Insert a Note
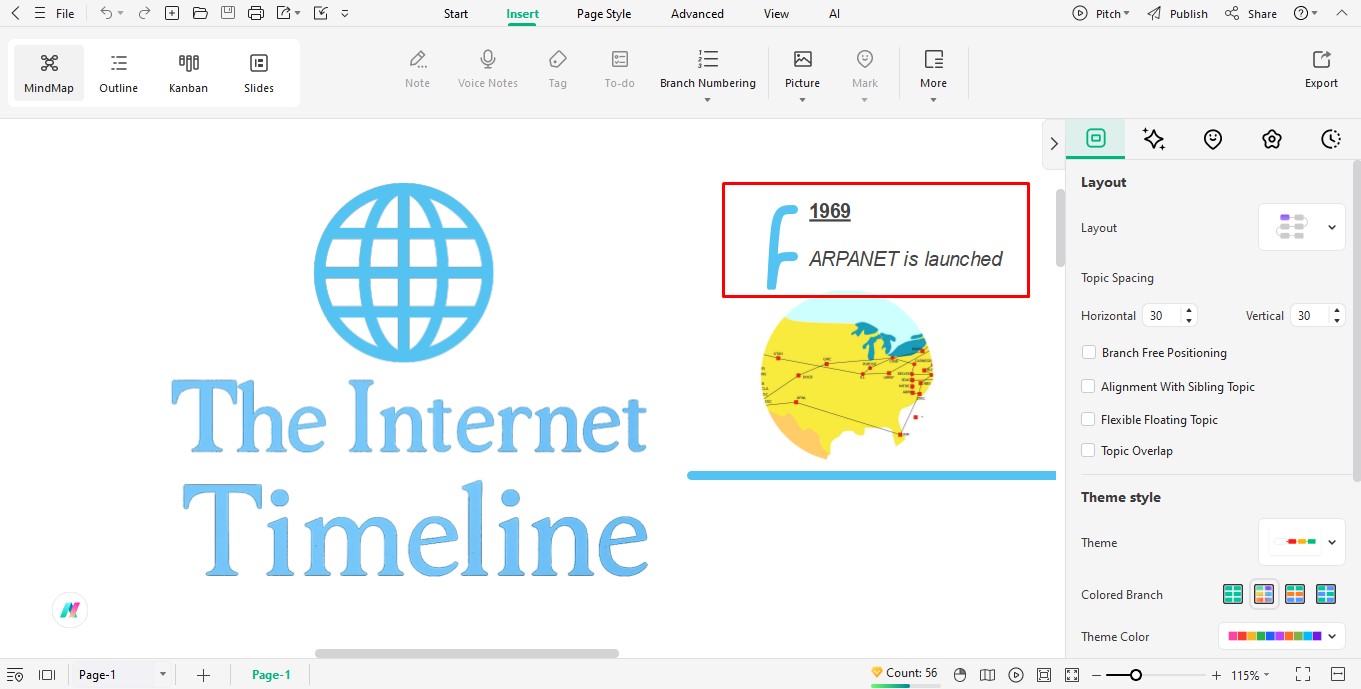Image resolution: width=1361 pixels, height=689 pixels. [x=418, y=70]
